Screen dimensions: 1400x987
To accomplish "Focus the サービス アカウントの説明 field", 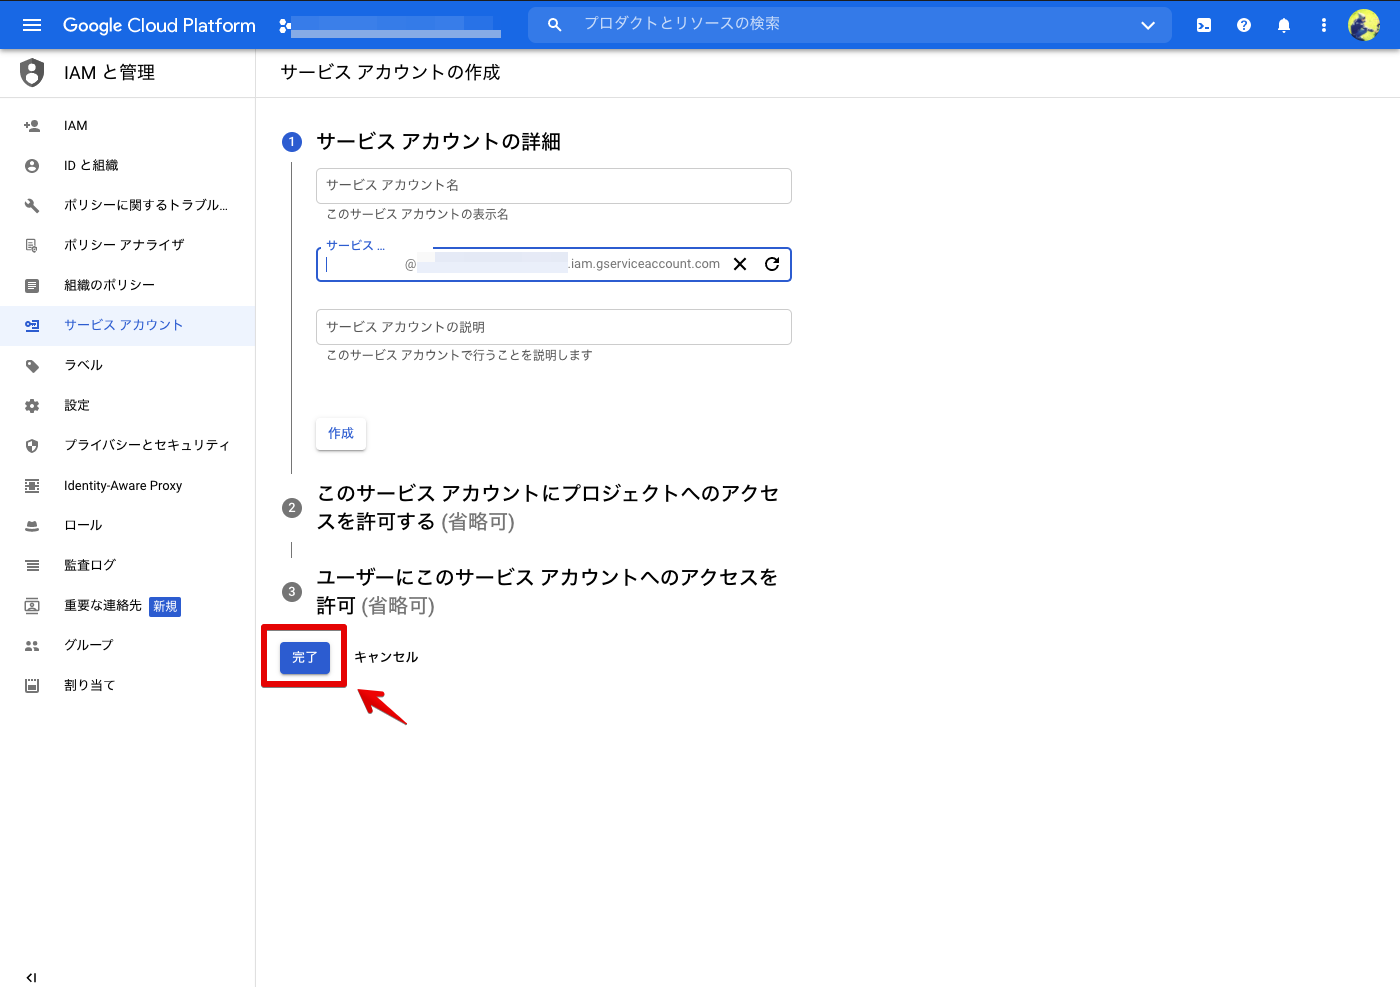I will tap(554, 327).
